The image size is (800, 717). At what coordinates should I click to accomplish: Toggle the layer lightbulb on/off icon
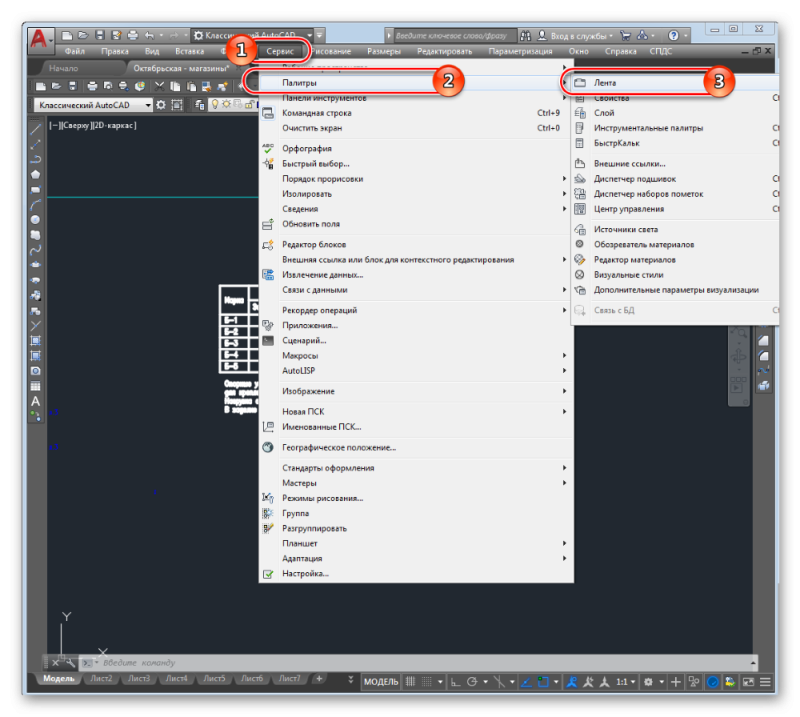(x=215, y=104)
